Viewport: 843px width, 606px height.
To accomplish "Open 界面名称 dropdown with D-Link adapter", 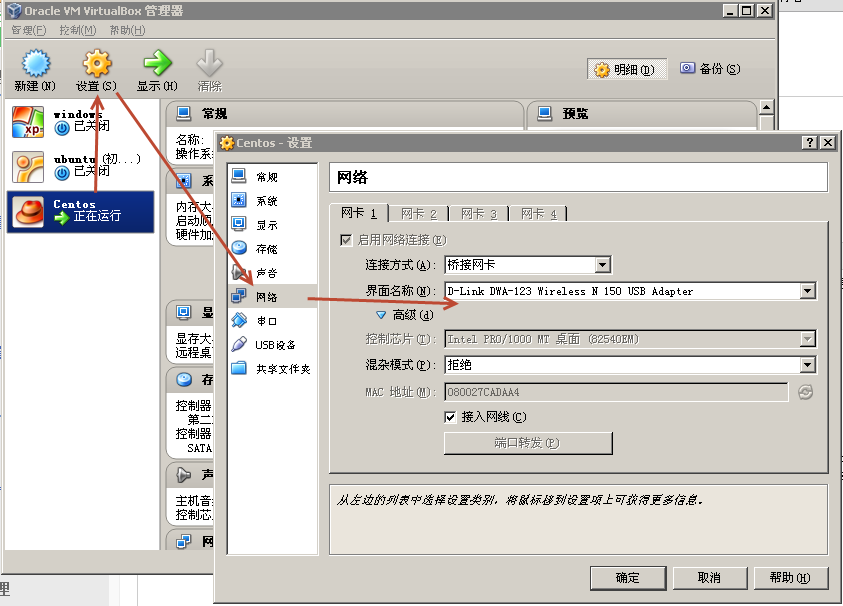I will [630, 291].
